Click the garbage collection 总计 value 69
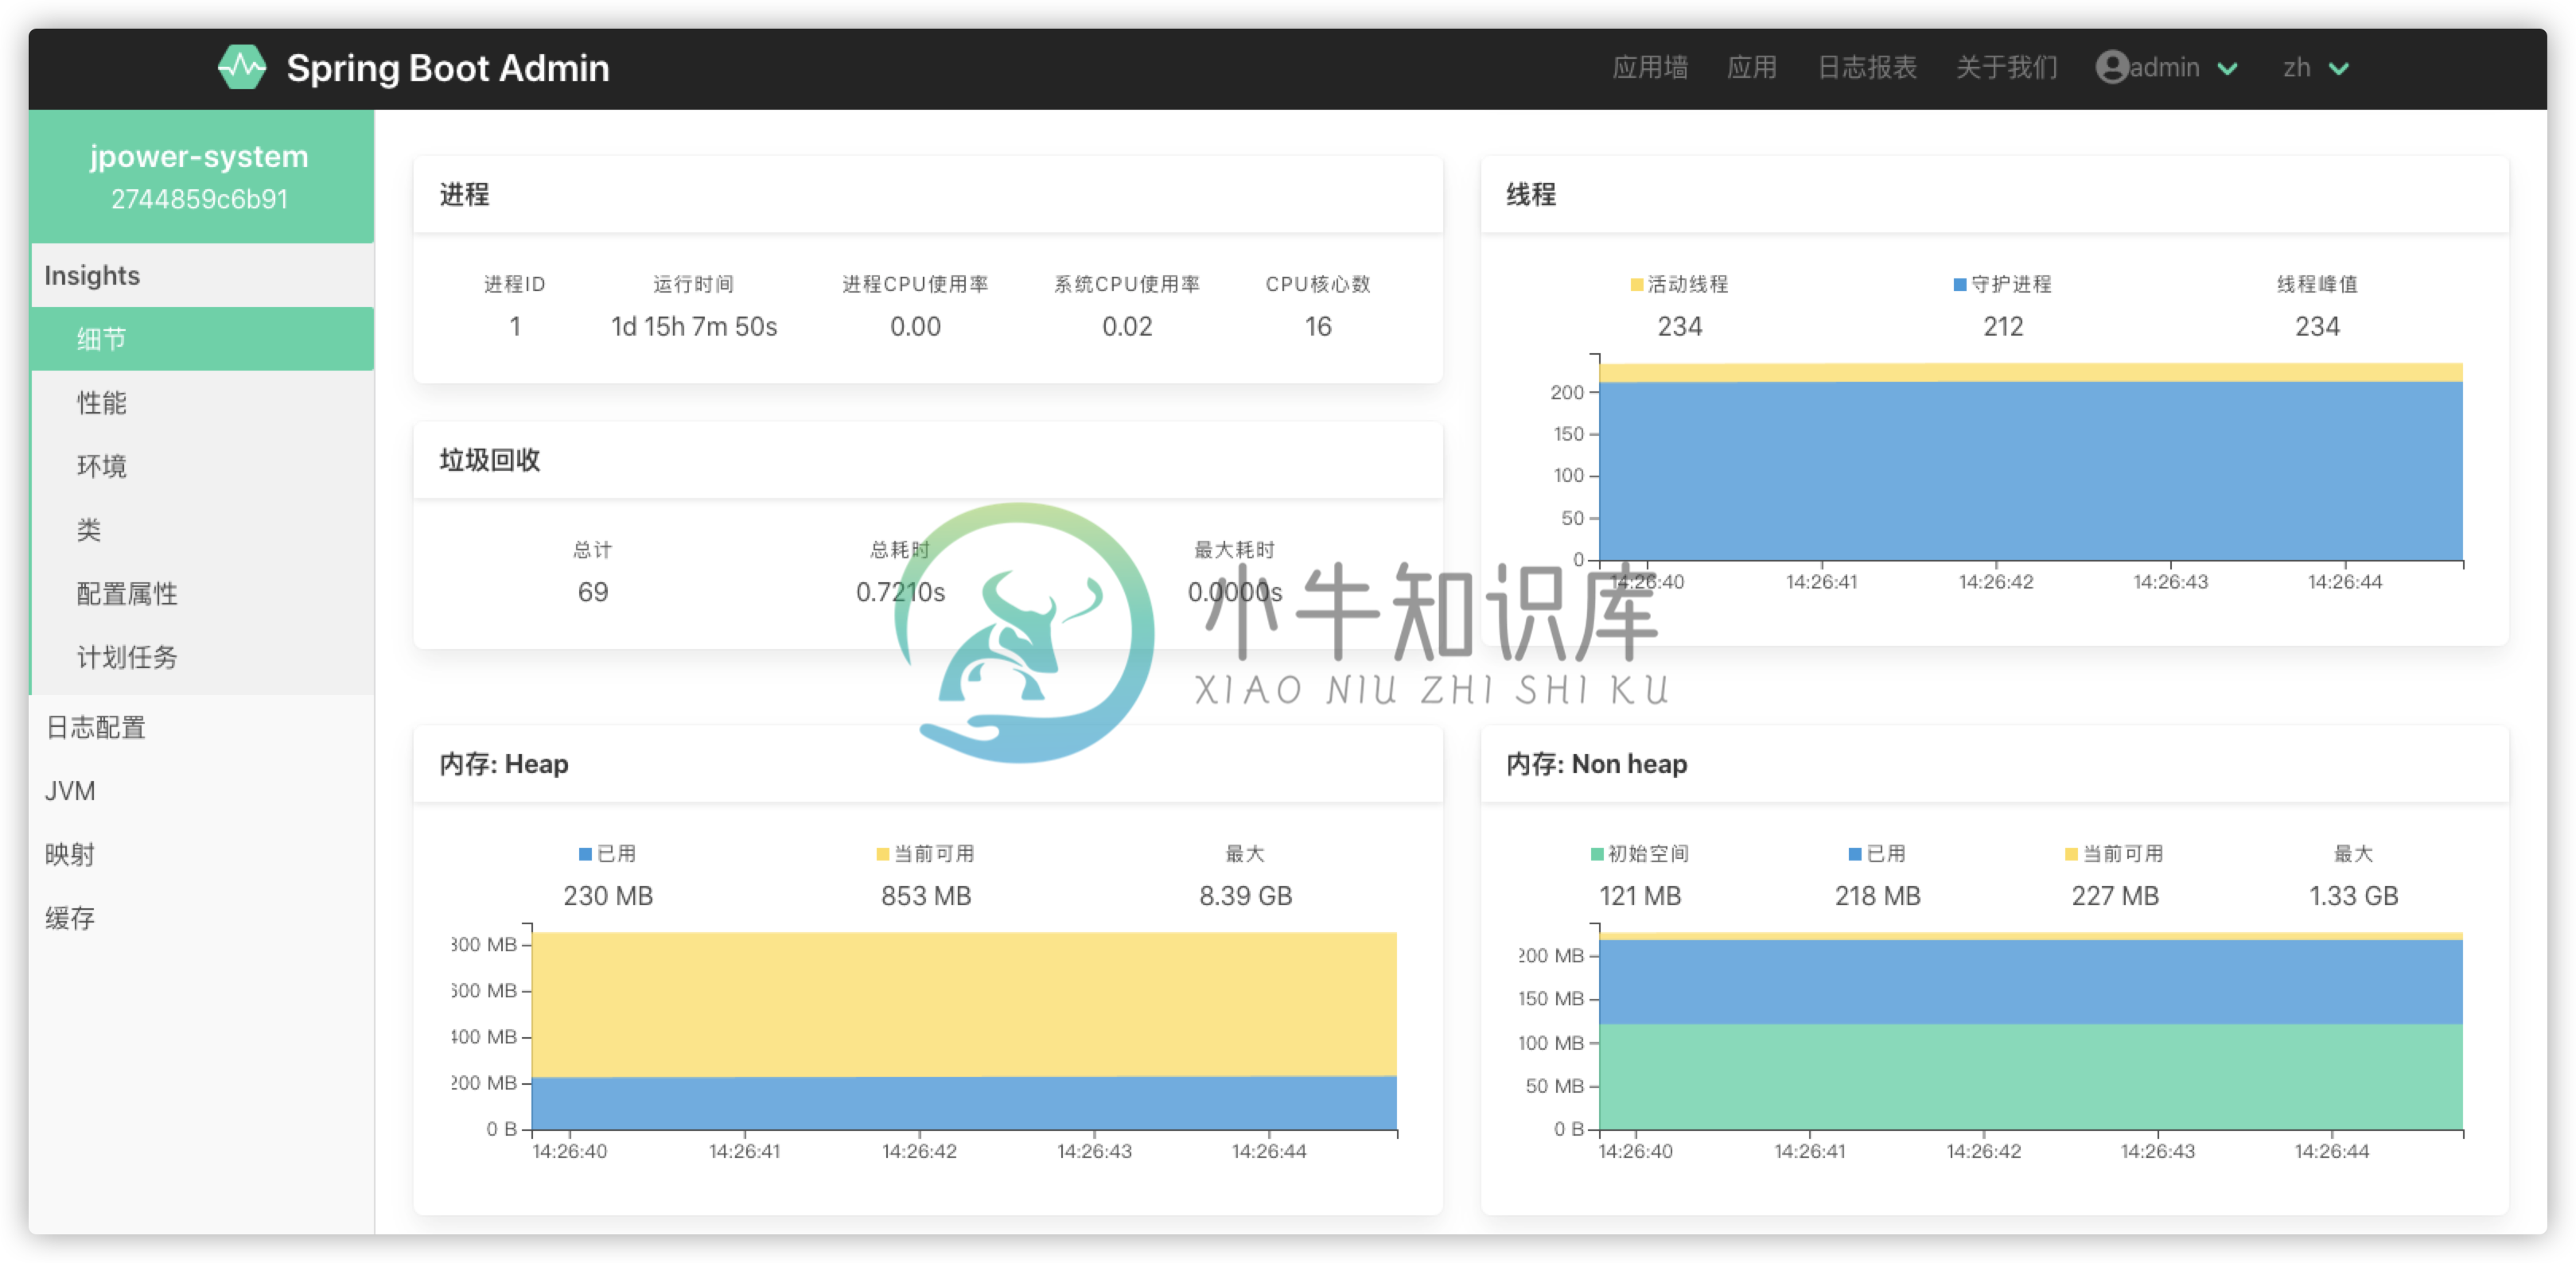 point(593,592)
